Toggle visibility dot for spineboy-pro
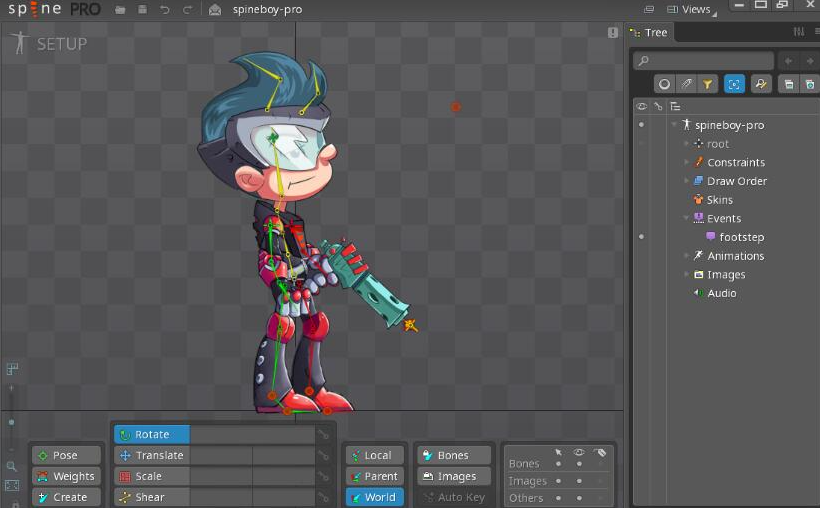The image size is (820, 508). [641, 125]
